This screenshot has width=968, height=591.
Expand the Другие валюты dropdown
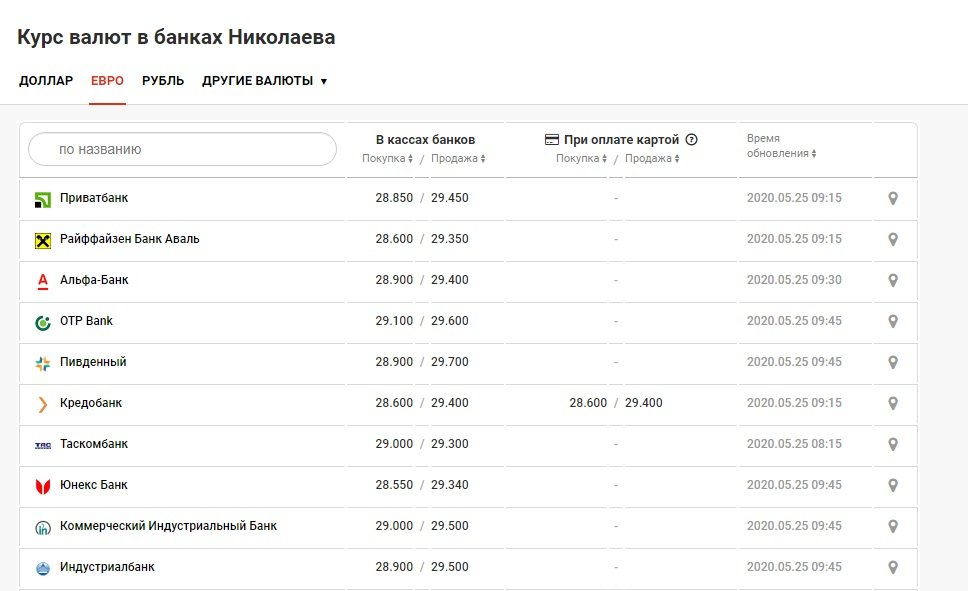pyautogui.click(x=264, y=81)
